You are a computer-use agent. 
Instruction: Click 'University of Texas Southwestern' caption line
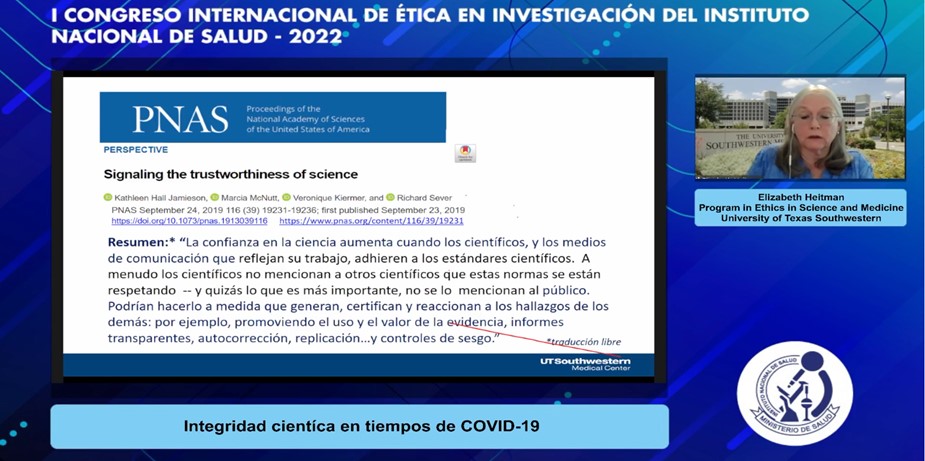pos(801,218)
